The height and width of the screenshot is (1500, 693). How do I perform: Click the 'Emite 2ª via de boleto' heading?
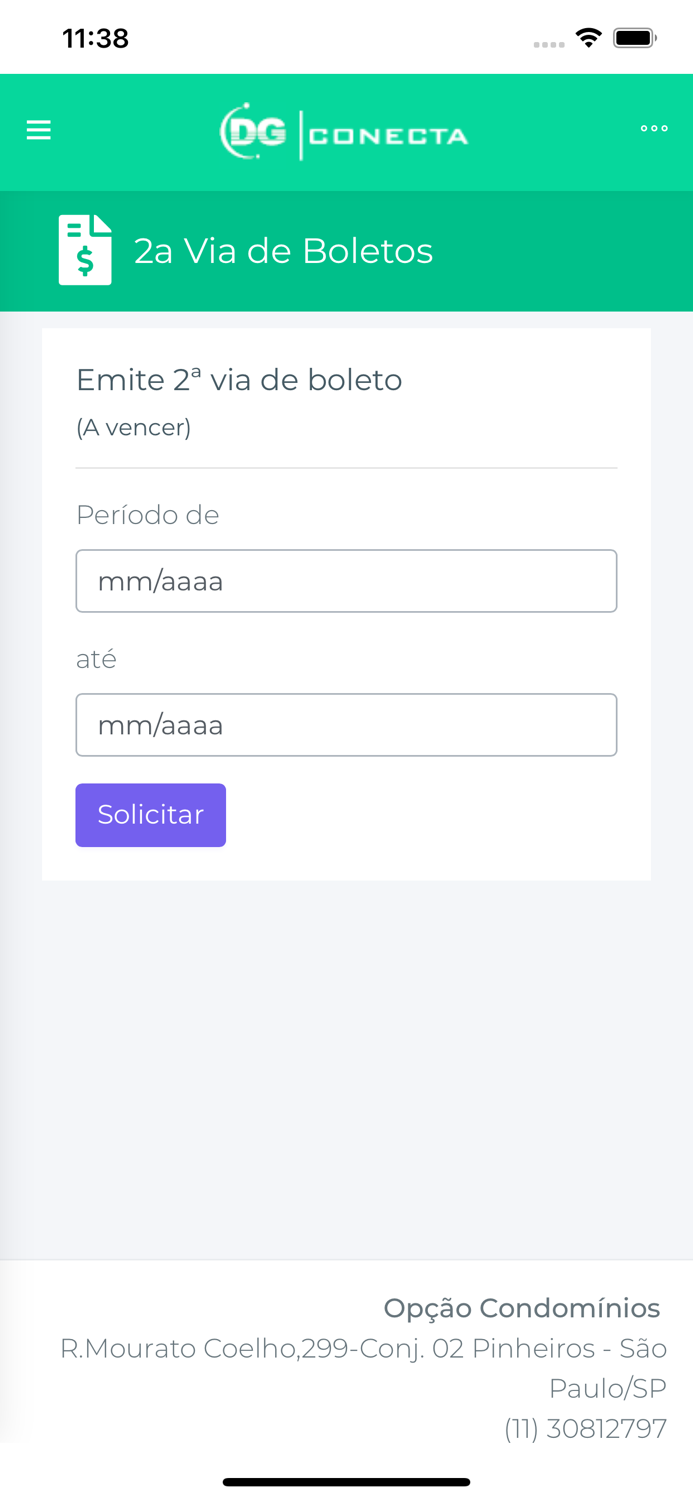239,380
